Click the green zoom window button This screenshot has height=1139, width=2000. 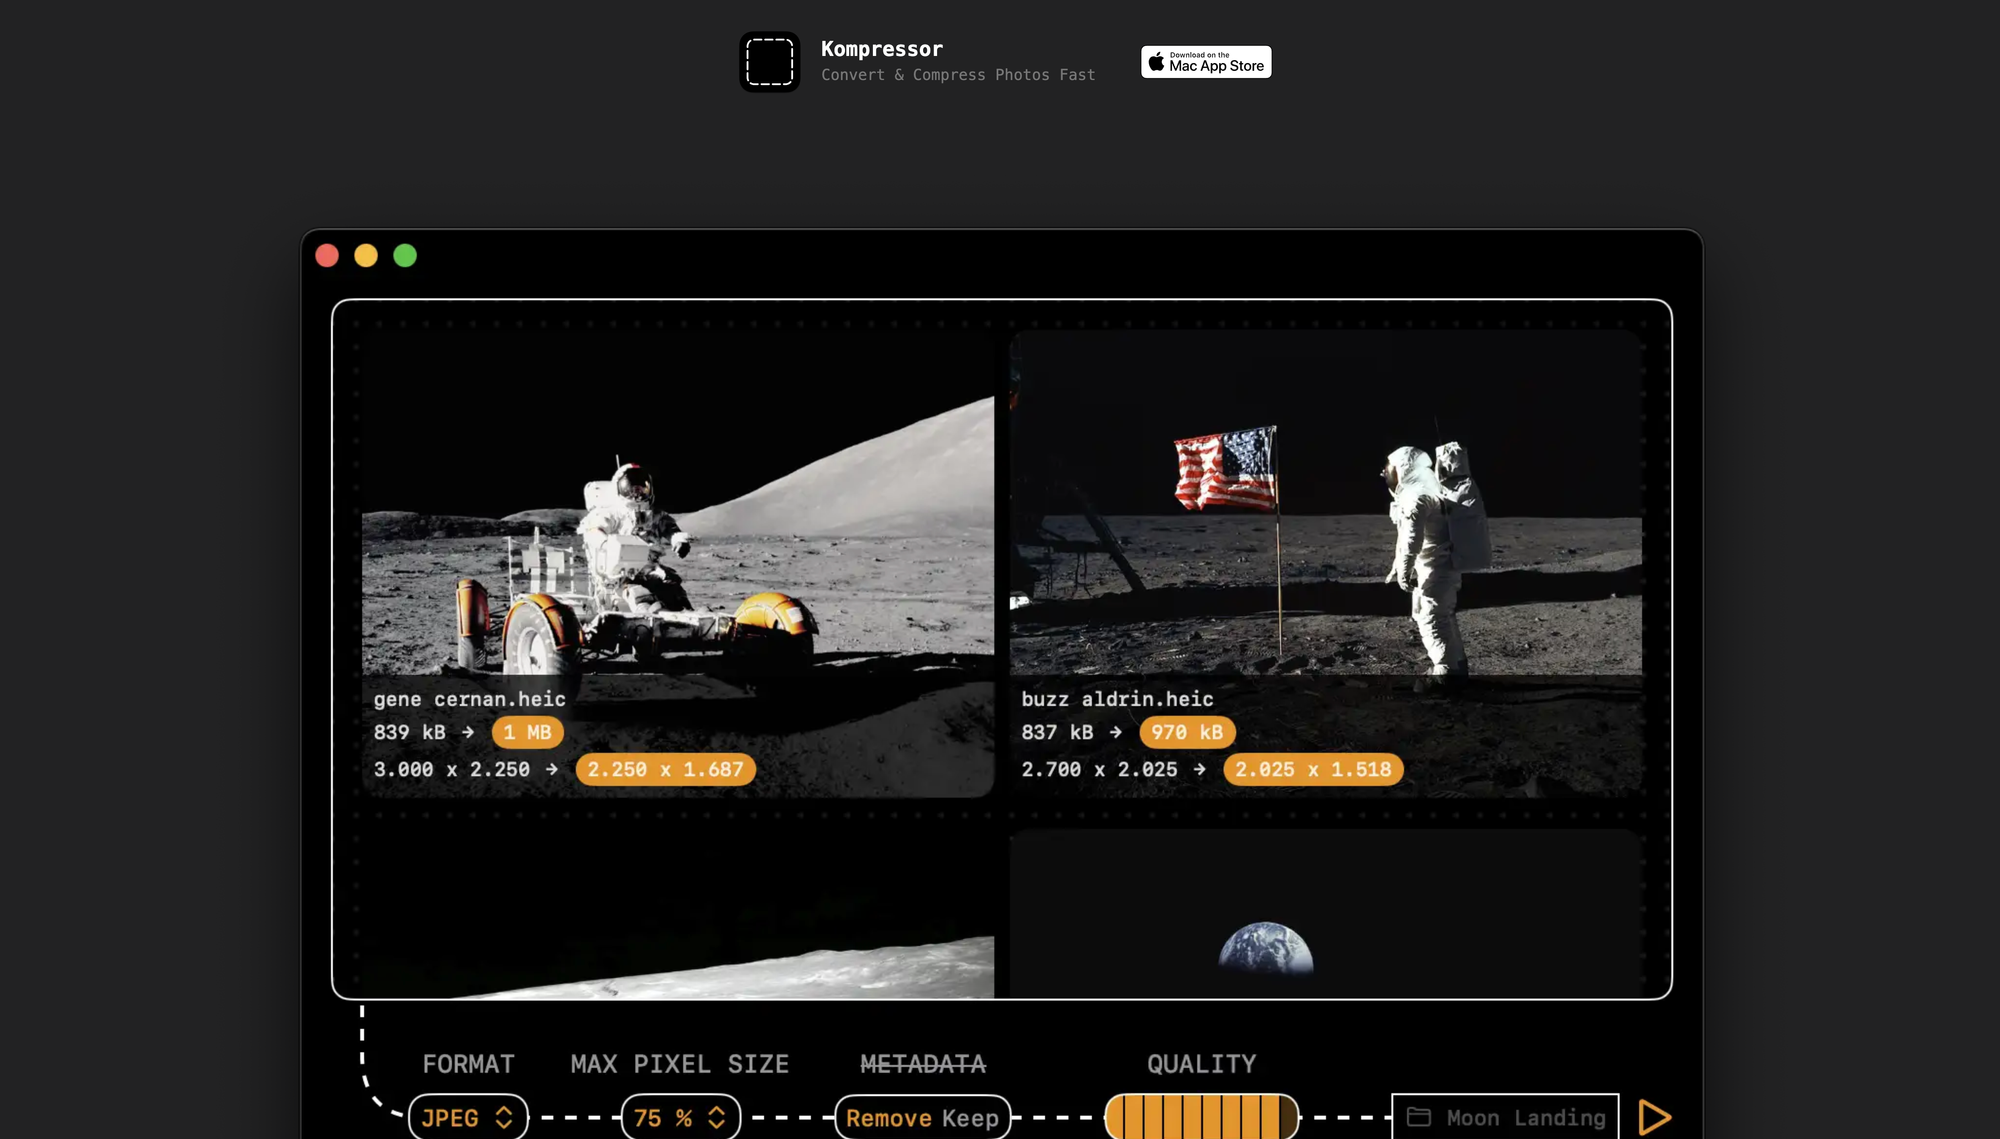pos(405,256)
